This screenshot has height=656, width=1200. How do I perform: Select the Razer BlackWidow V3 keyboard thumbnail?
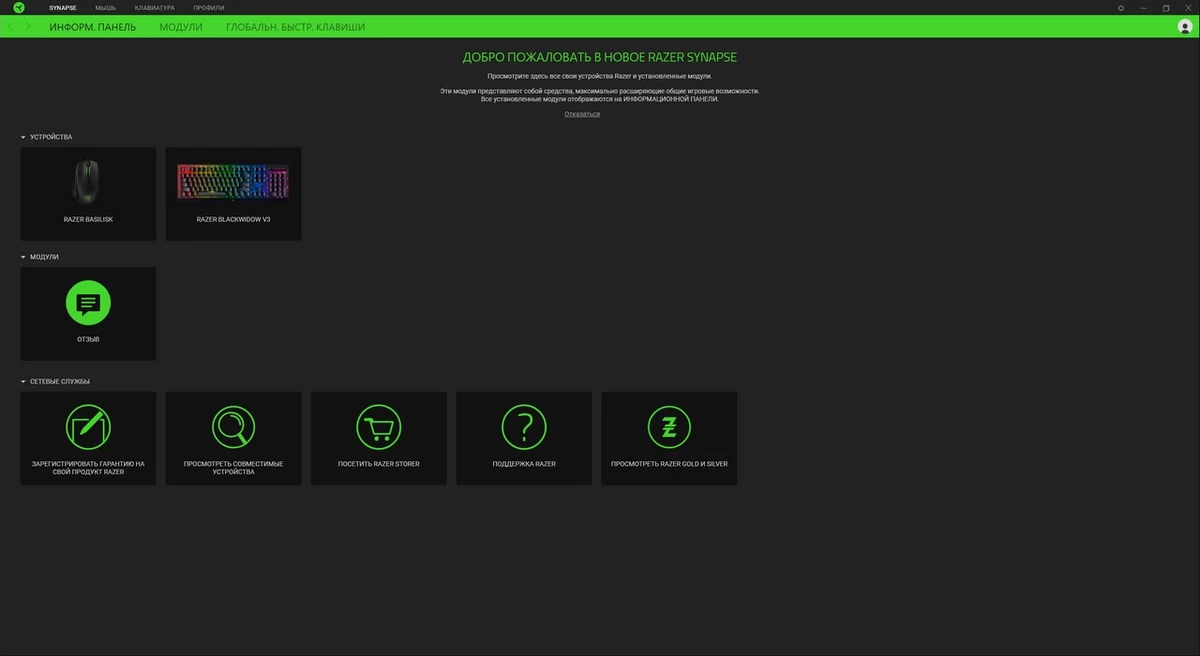coord(233,183)
